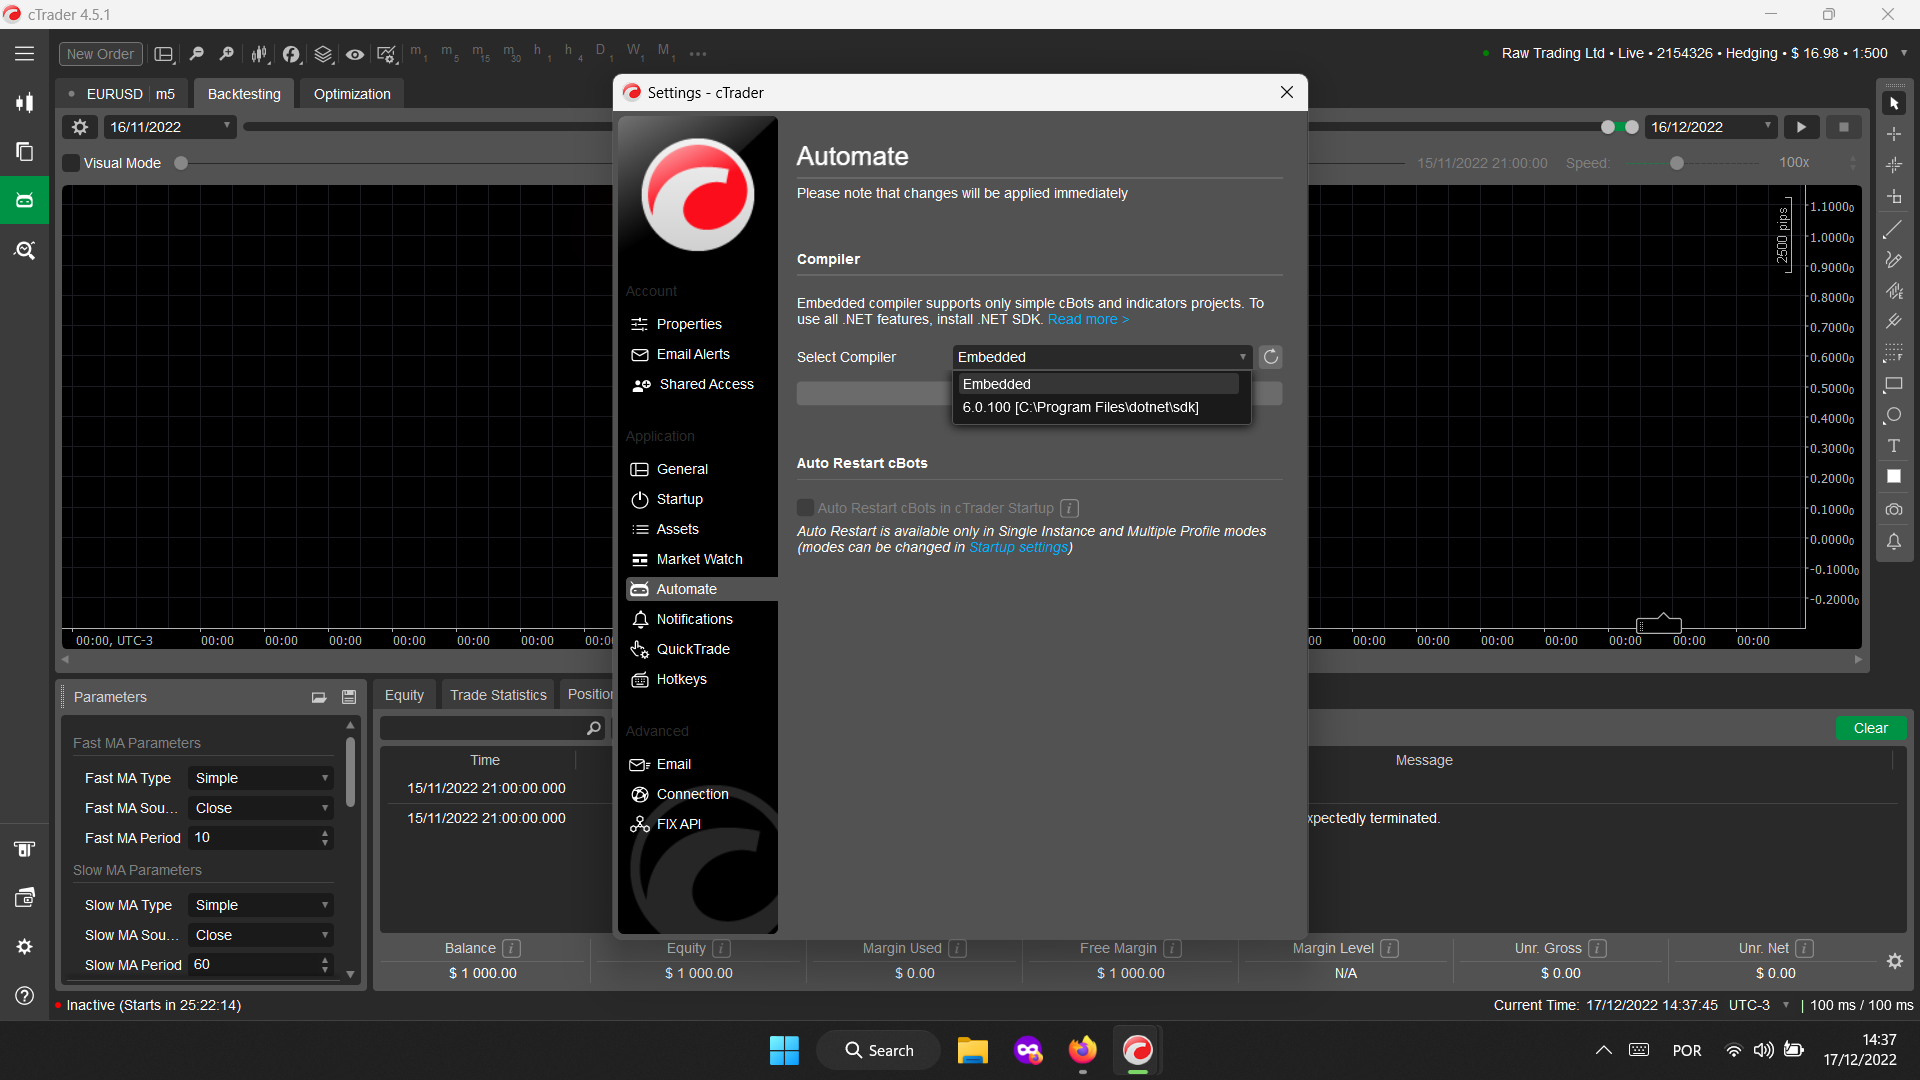This screenshot has height=1080, width=1920.
Task: Increase the Fast MA Period stepper value
Action: pos(325,833)
